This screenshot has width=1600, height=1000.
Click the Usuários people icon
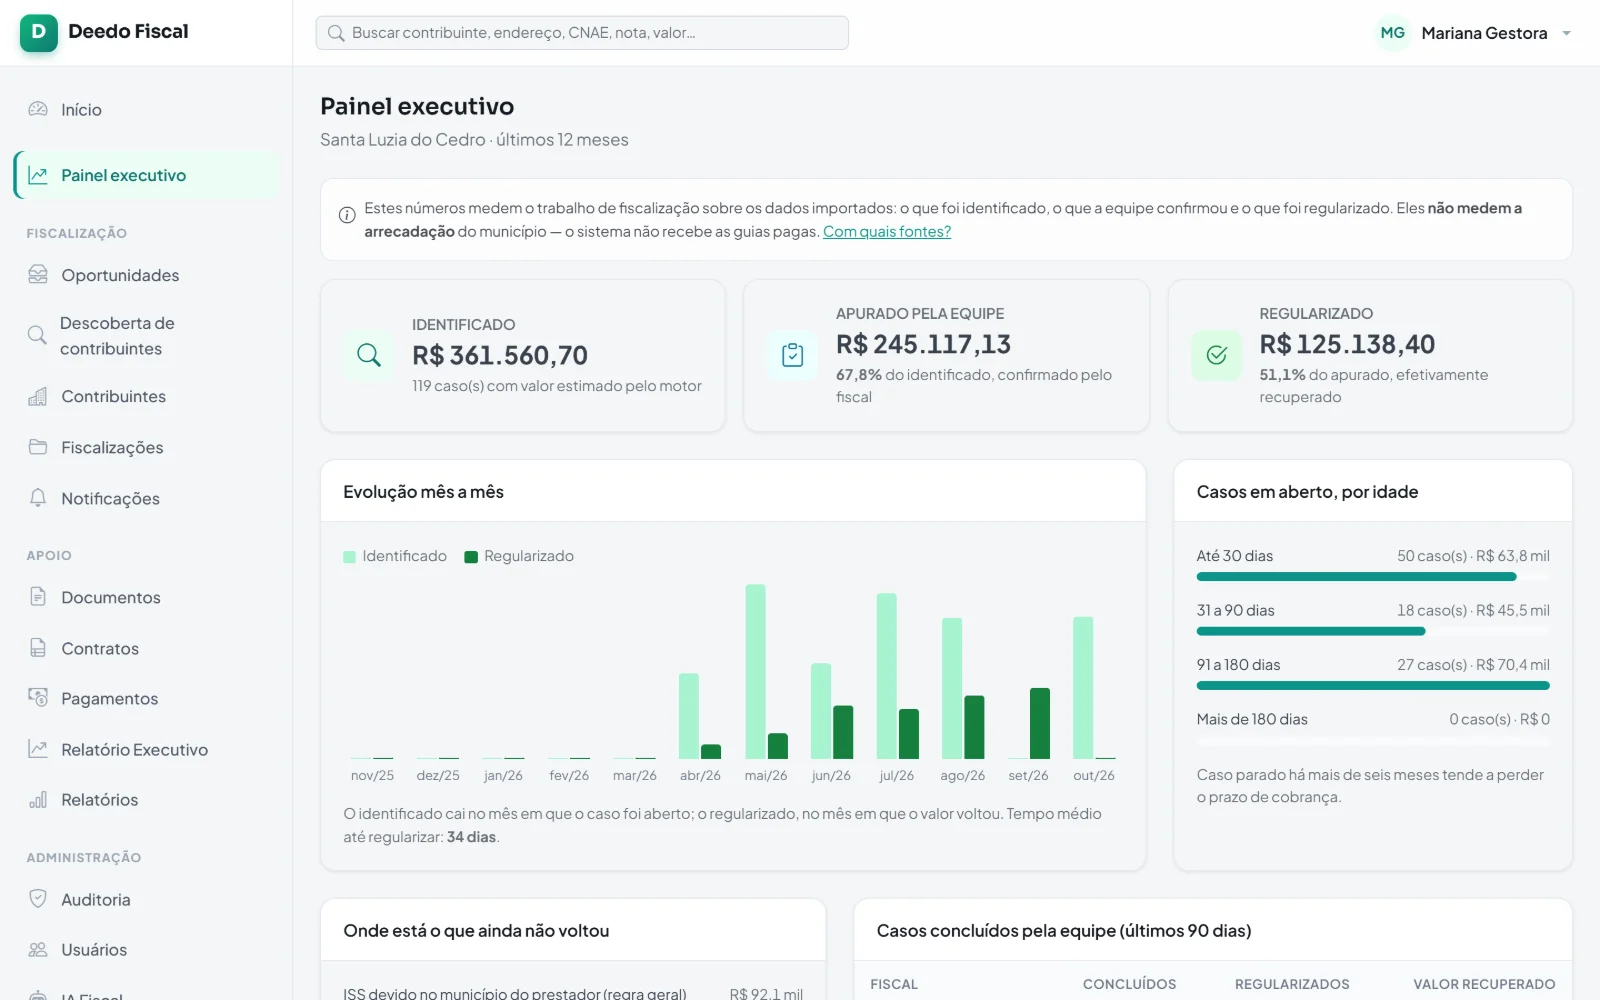[38, 949]
